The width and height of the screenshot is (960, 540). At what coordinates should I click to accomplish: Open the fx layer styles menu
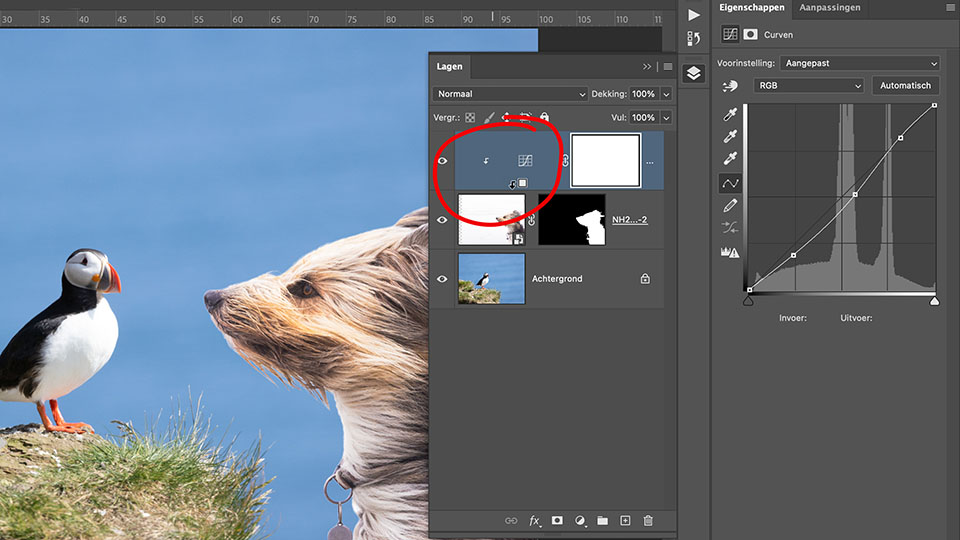534,521
